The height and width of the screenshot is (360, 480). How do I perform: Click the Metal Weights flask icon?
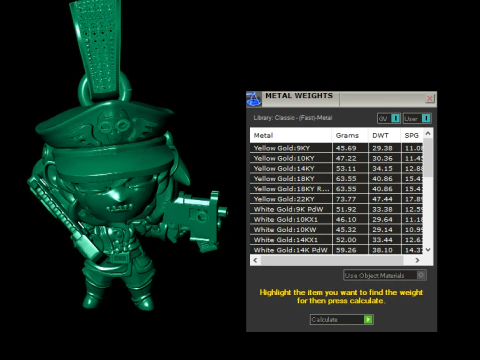pyautogui.click(x=254, y=99)
